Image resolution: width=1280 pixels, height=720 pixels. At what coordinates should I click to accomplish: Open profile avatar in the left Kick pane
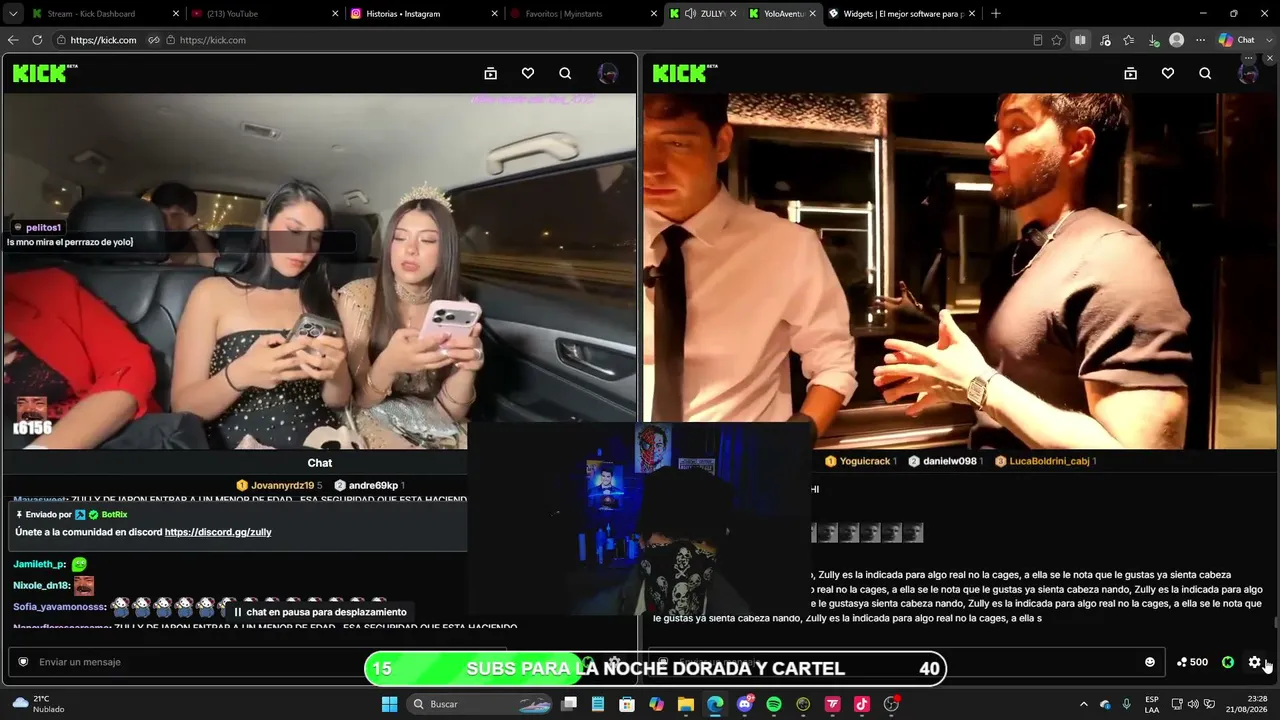tap(607, 73)
